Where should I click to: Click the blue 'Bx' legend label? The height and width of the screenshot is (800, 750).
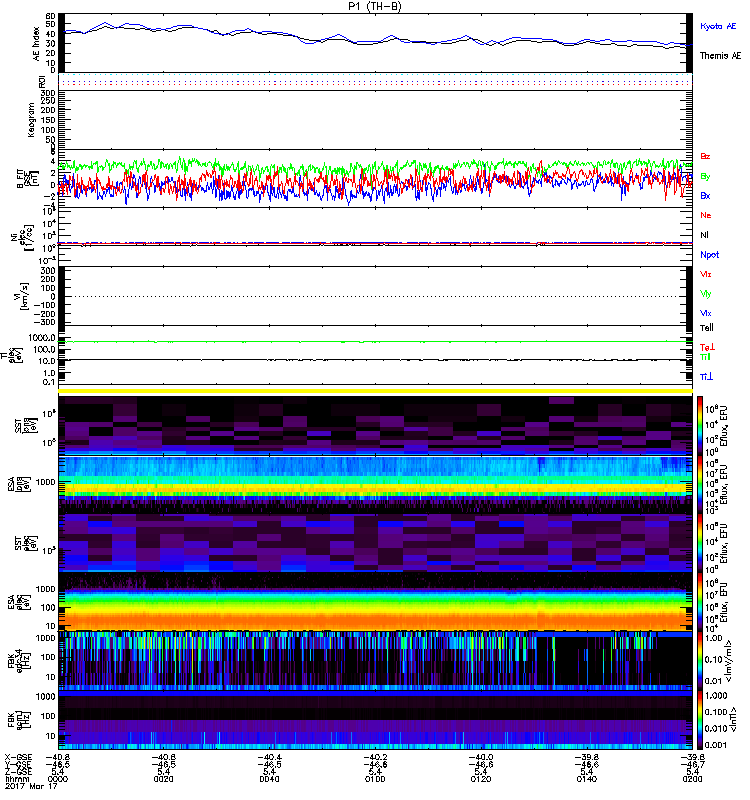[705, 195]
